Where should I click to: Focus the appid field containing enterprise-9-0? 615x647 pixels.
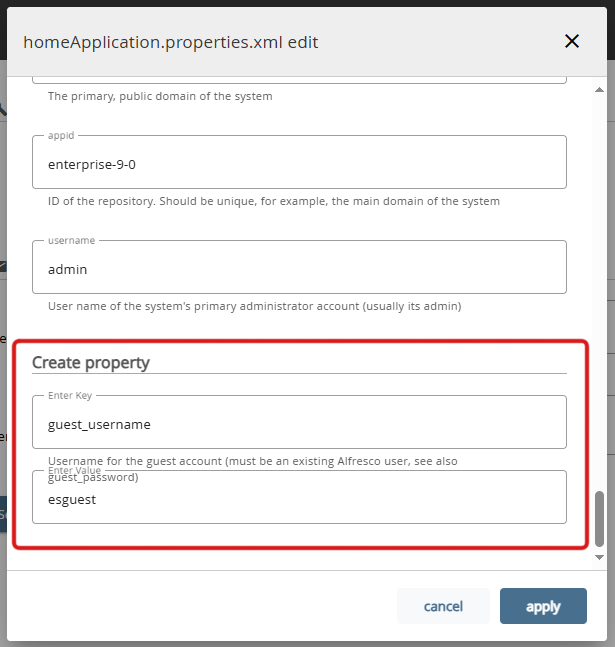click(x=299, y=162)
